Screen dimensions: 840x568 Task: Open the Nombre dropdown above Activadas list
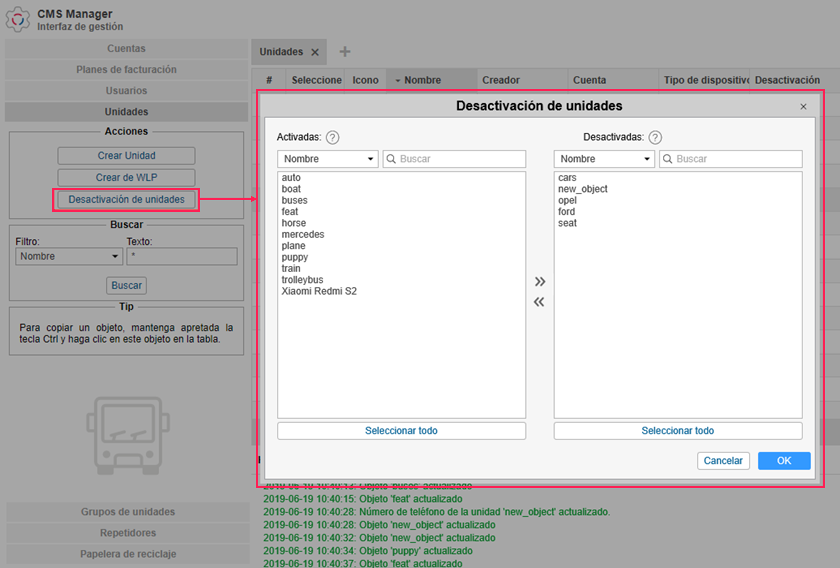tap(327, 159)
